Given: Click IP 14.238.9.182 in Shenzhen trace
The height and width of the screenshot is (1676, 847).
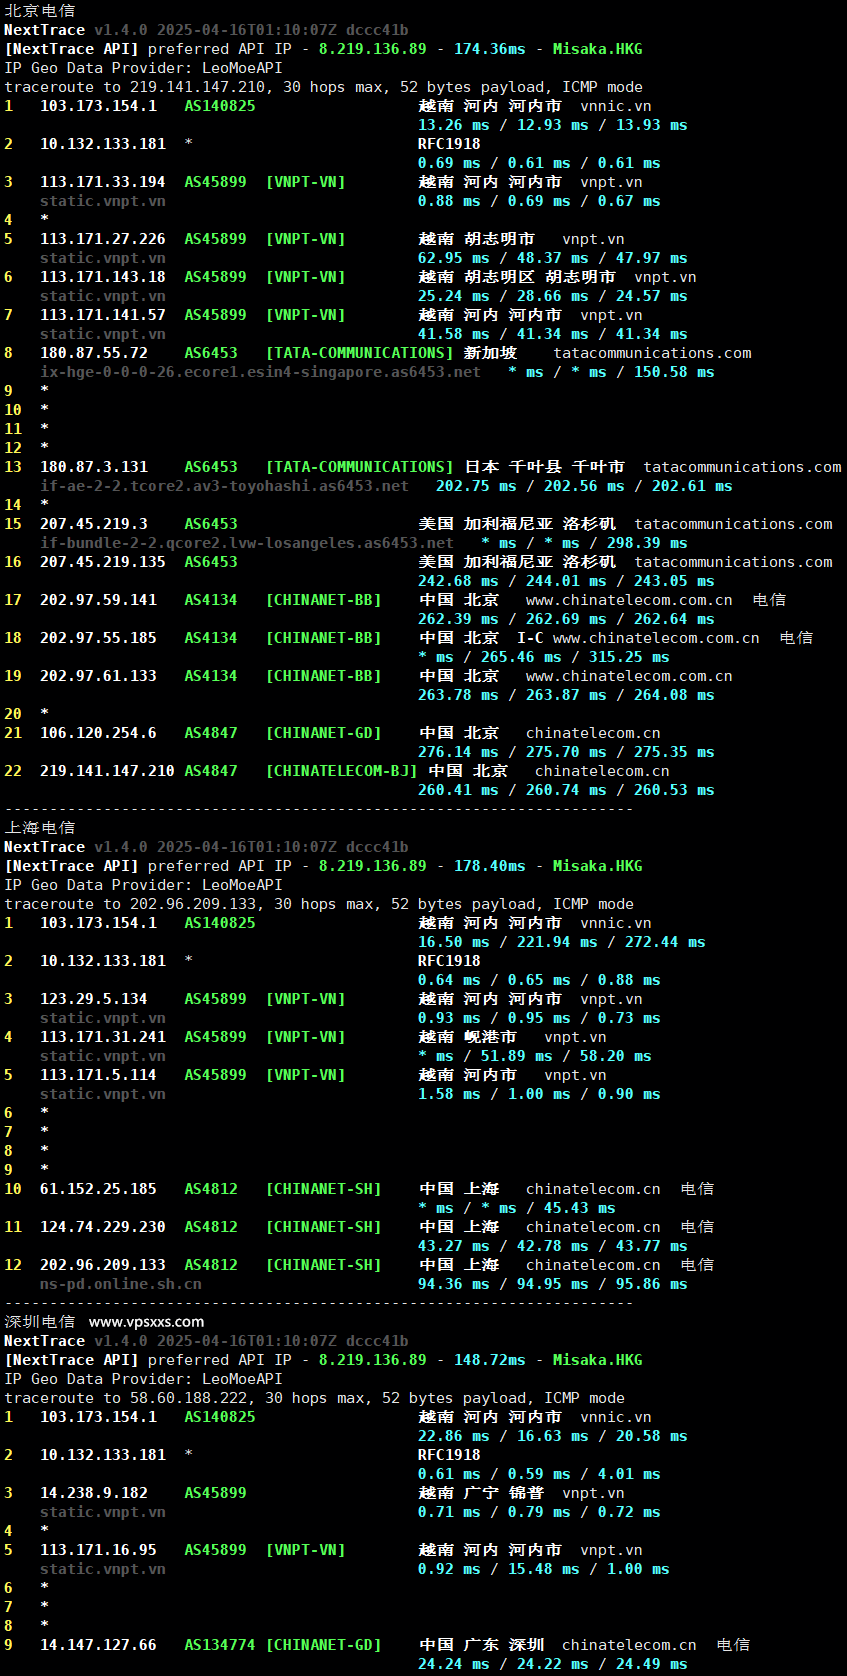Looking at the screenshot, I should pyautogui.click(x=94, y=1493).
